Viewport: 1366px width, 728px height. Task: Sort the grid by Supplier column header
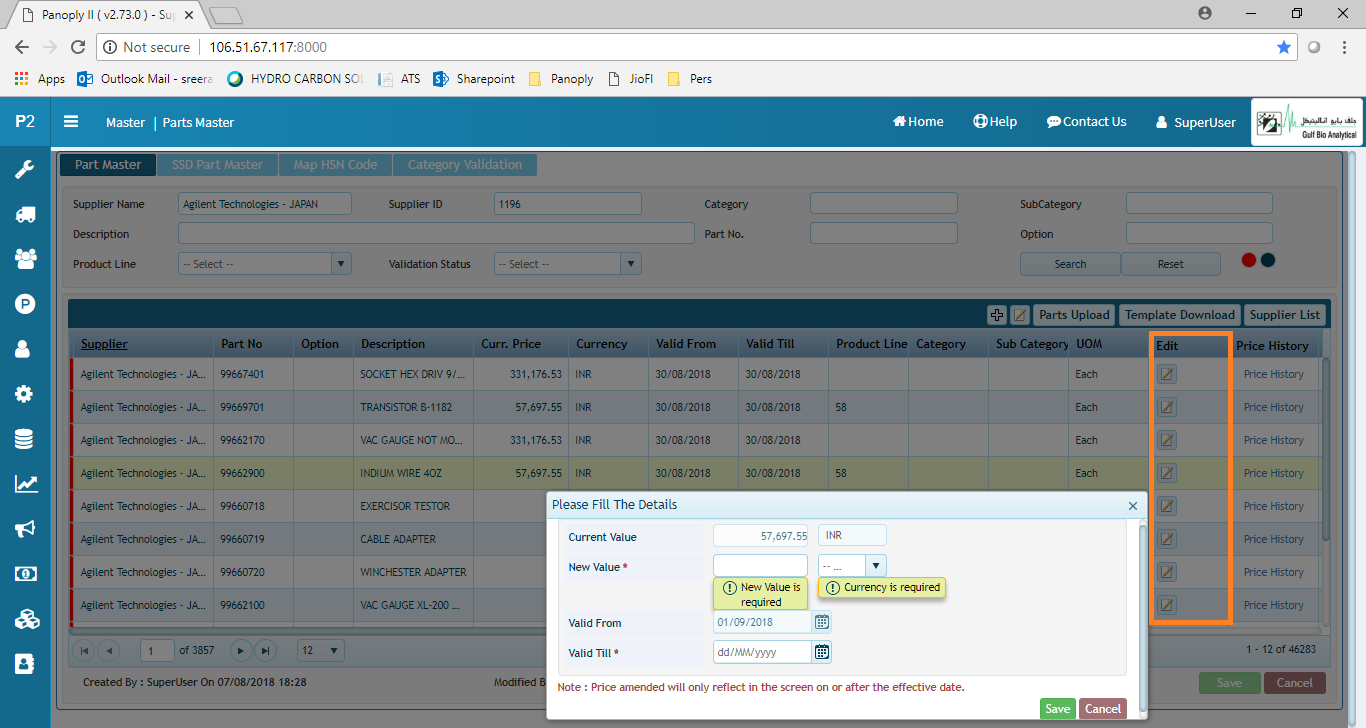[104, 344]
